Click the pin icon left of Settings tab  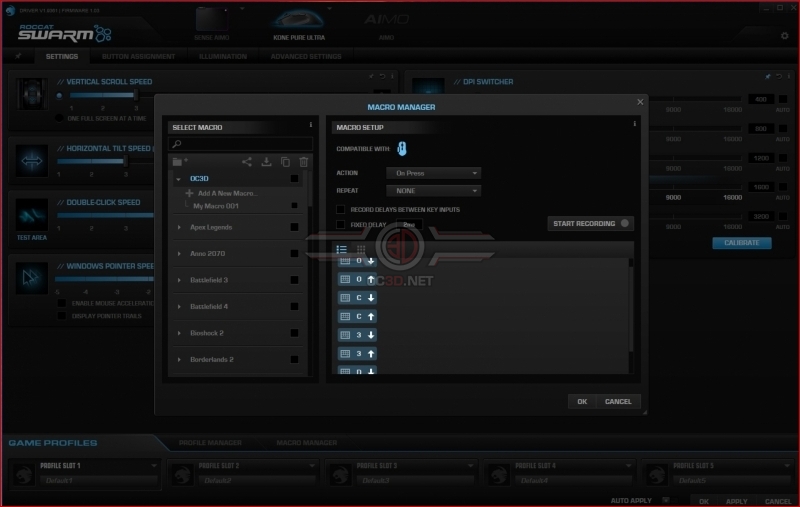tap(18, 56)
